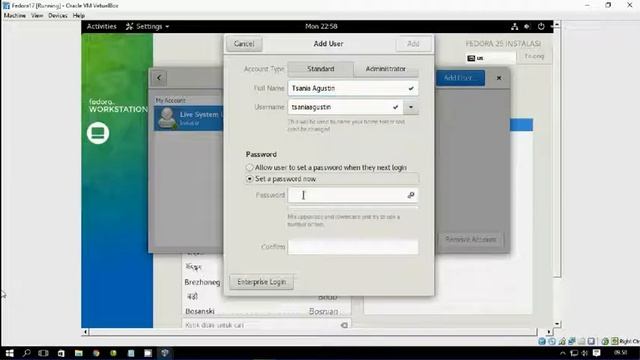
Task: Open the Username suggestions dropdown arrow
Action: (411, 107)
